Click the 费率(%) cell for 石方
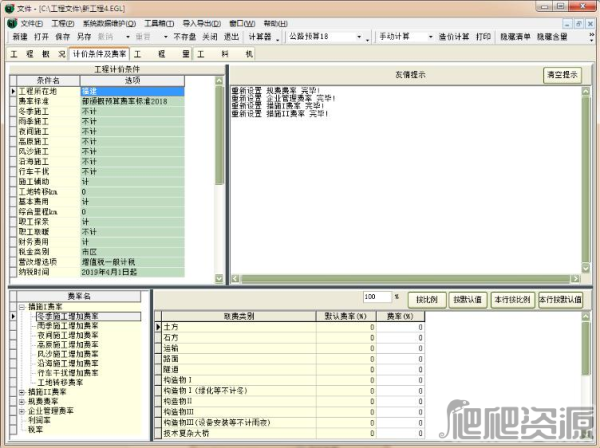Screen dimensions: 600x448 click(x=400, y=338)
